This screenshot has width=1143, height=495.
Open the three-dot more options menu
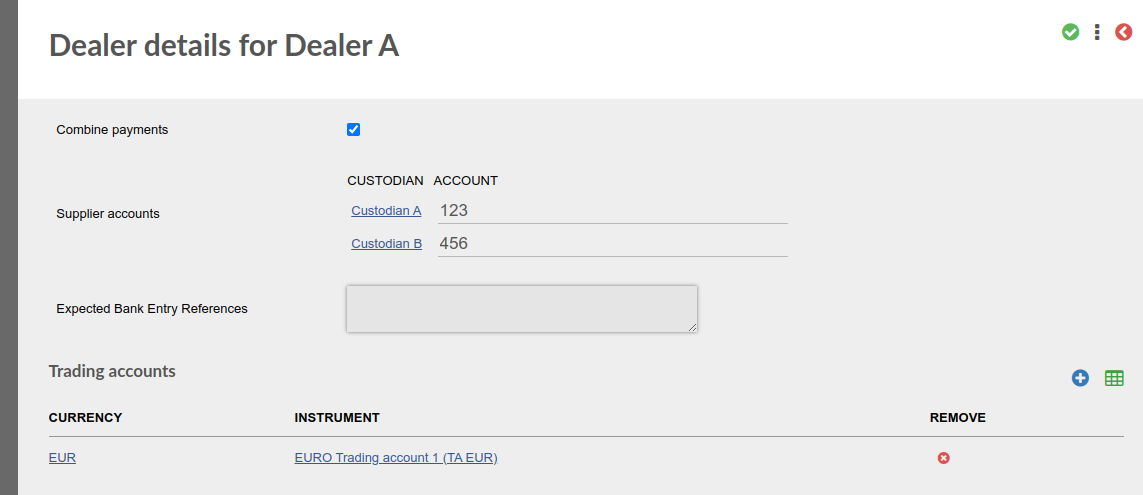pos(1097,32)
